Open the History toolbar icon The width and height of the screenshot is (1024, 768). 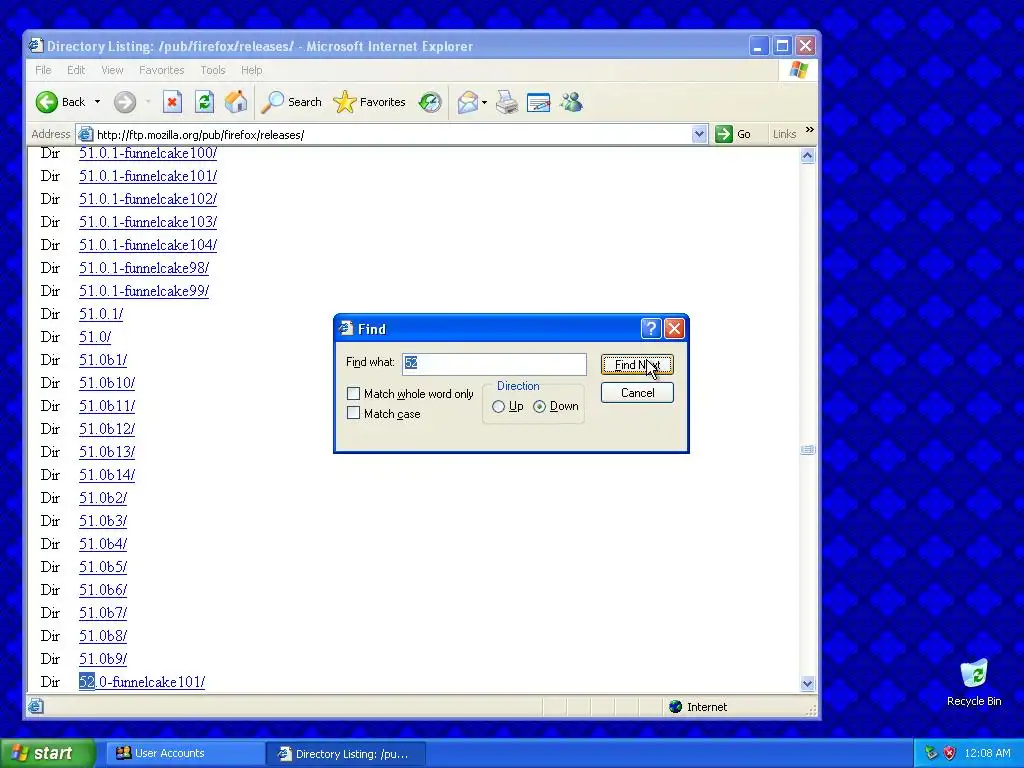click(x=430, y=102)
